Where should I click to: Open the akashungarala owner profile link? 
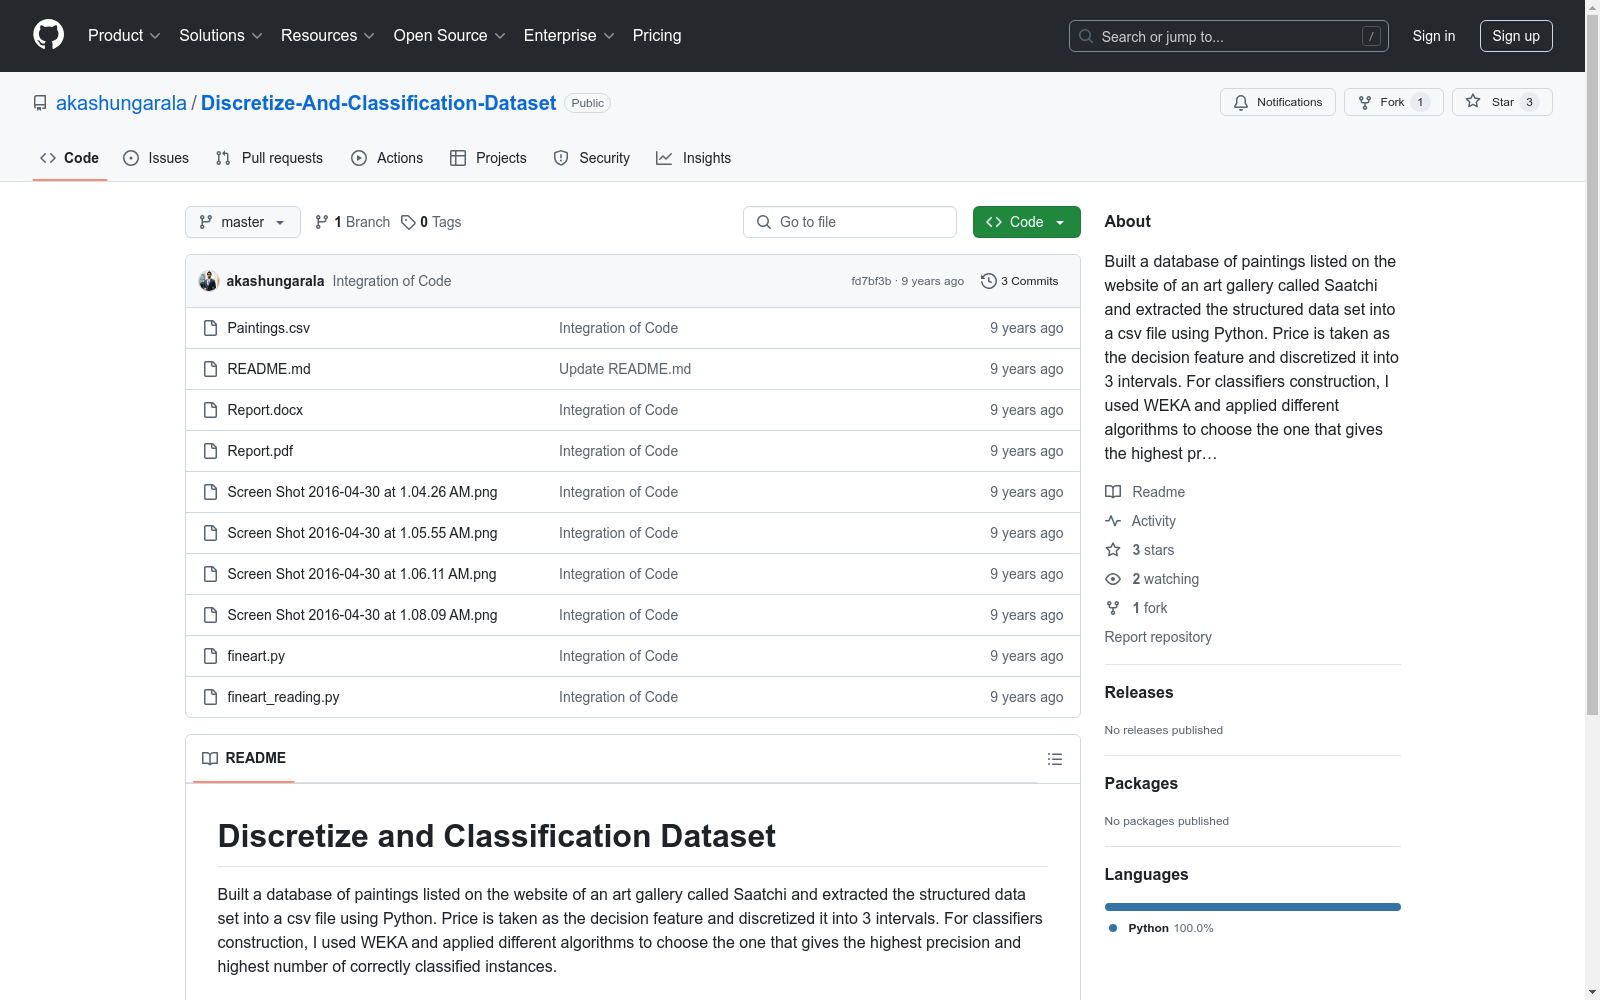(x=121, y=103)
